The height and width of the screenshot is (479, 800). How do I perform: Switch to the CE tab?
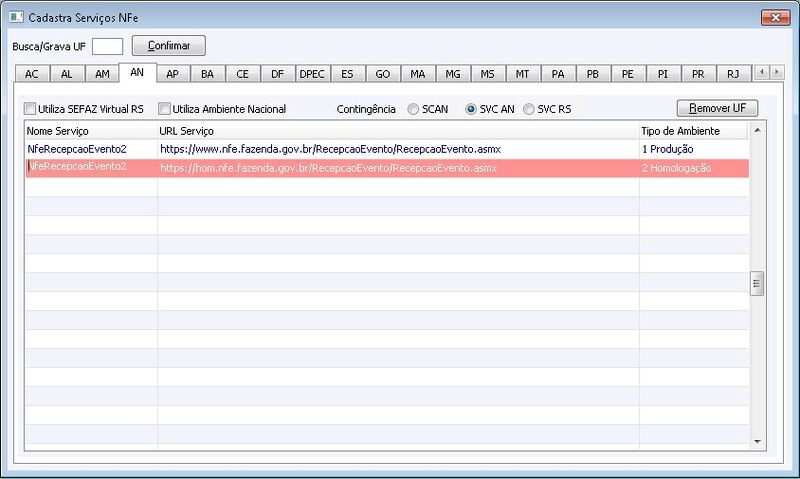[242, 74]
